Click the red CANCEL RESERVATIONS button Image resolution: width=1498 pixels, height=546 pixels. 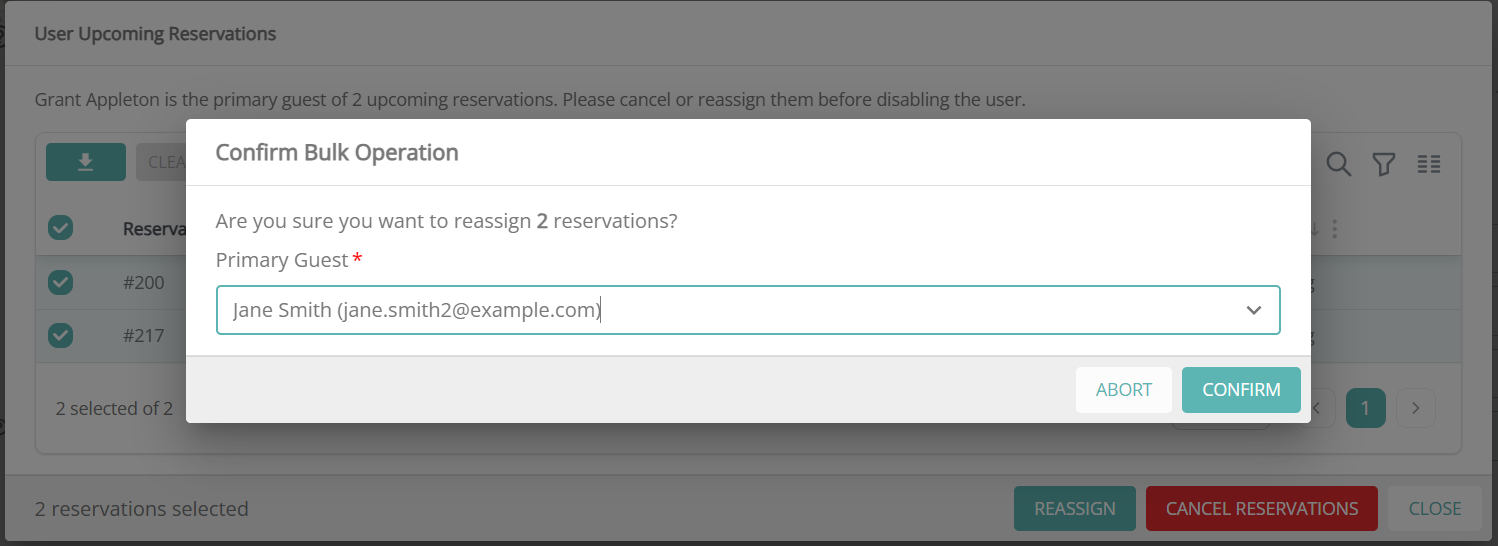[1262, 508]
